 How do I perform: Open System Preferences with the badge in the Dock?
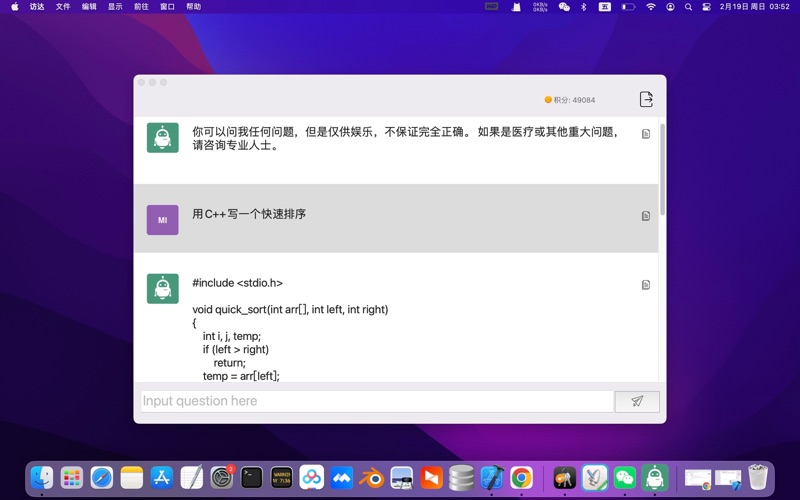[222, 478]
